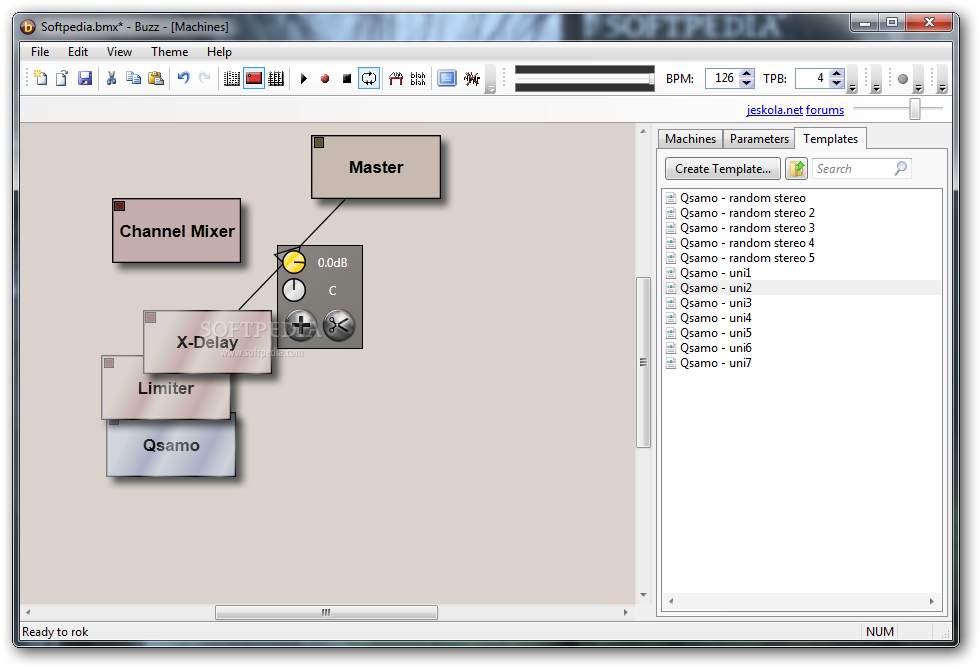Open the jeskola.net link

point(774,110)
